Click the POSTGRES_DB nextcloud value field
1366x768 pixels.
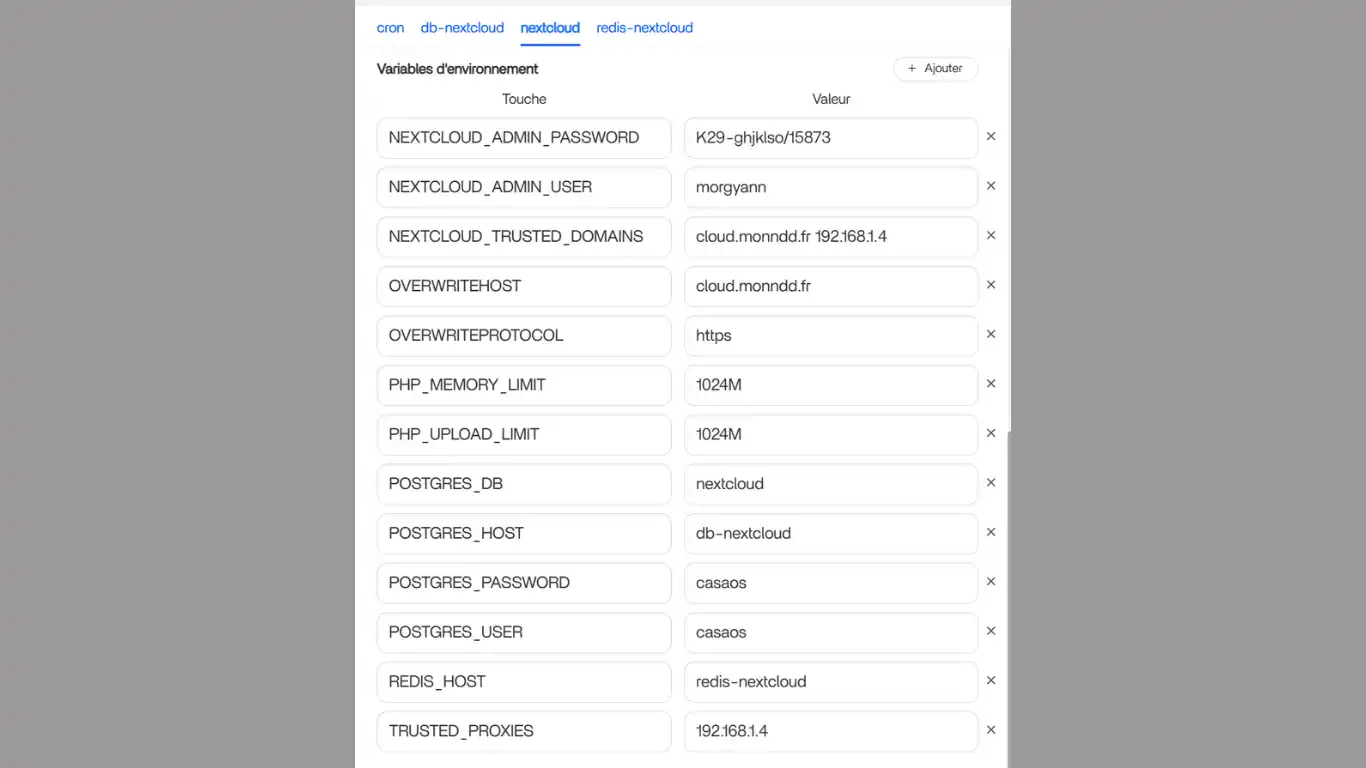830,484
